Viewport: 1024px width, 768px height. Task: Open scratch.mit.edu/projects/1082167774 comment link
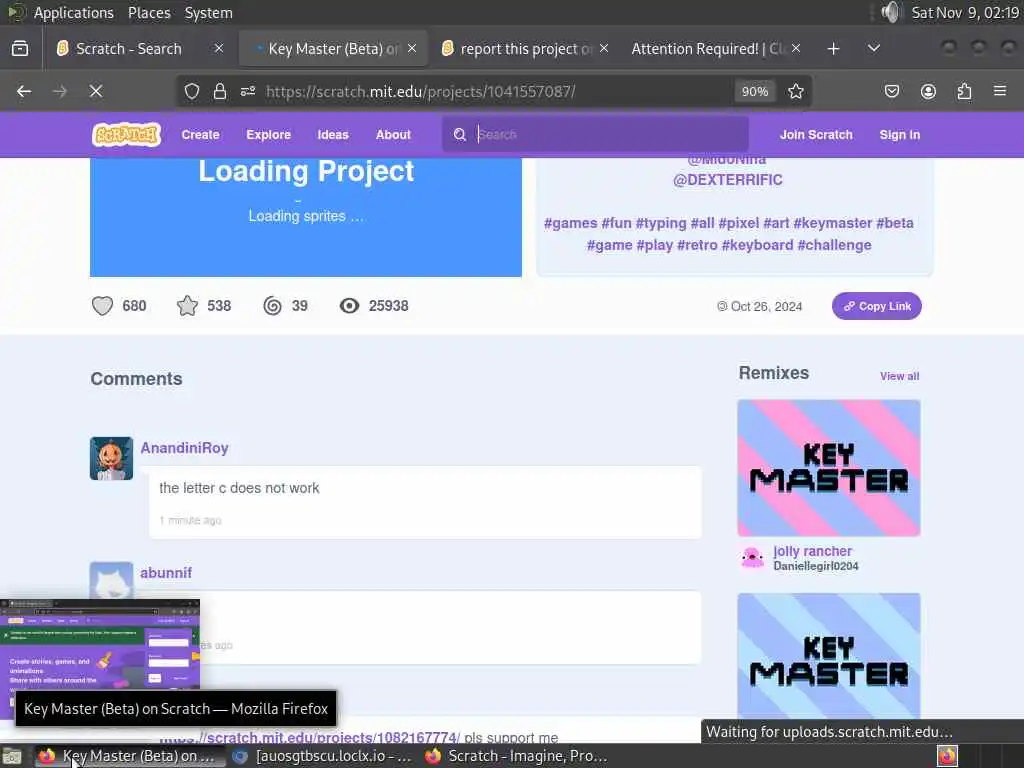click(x=310, y=737)
